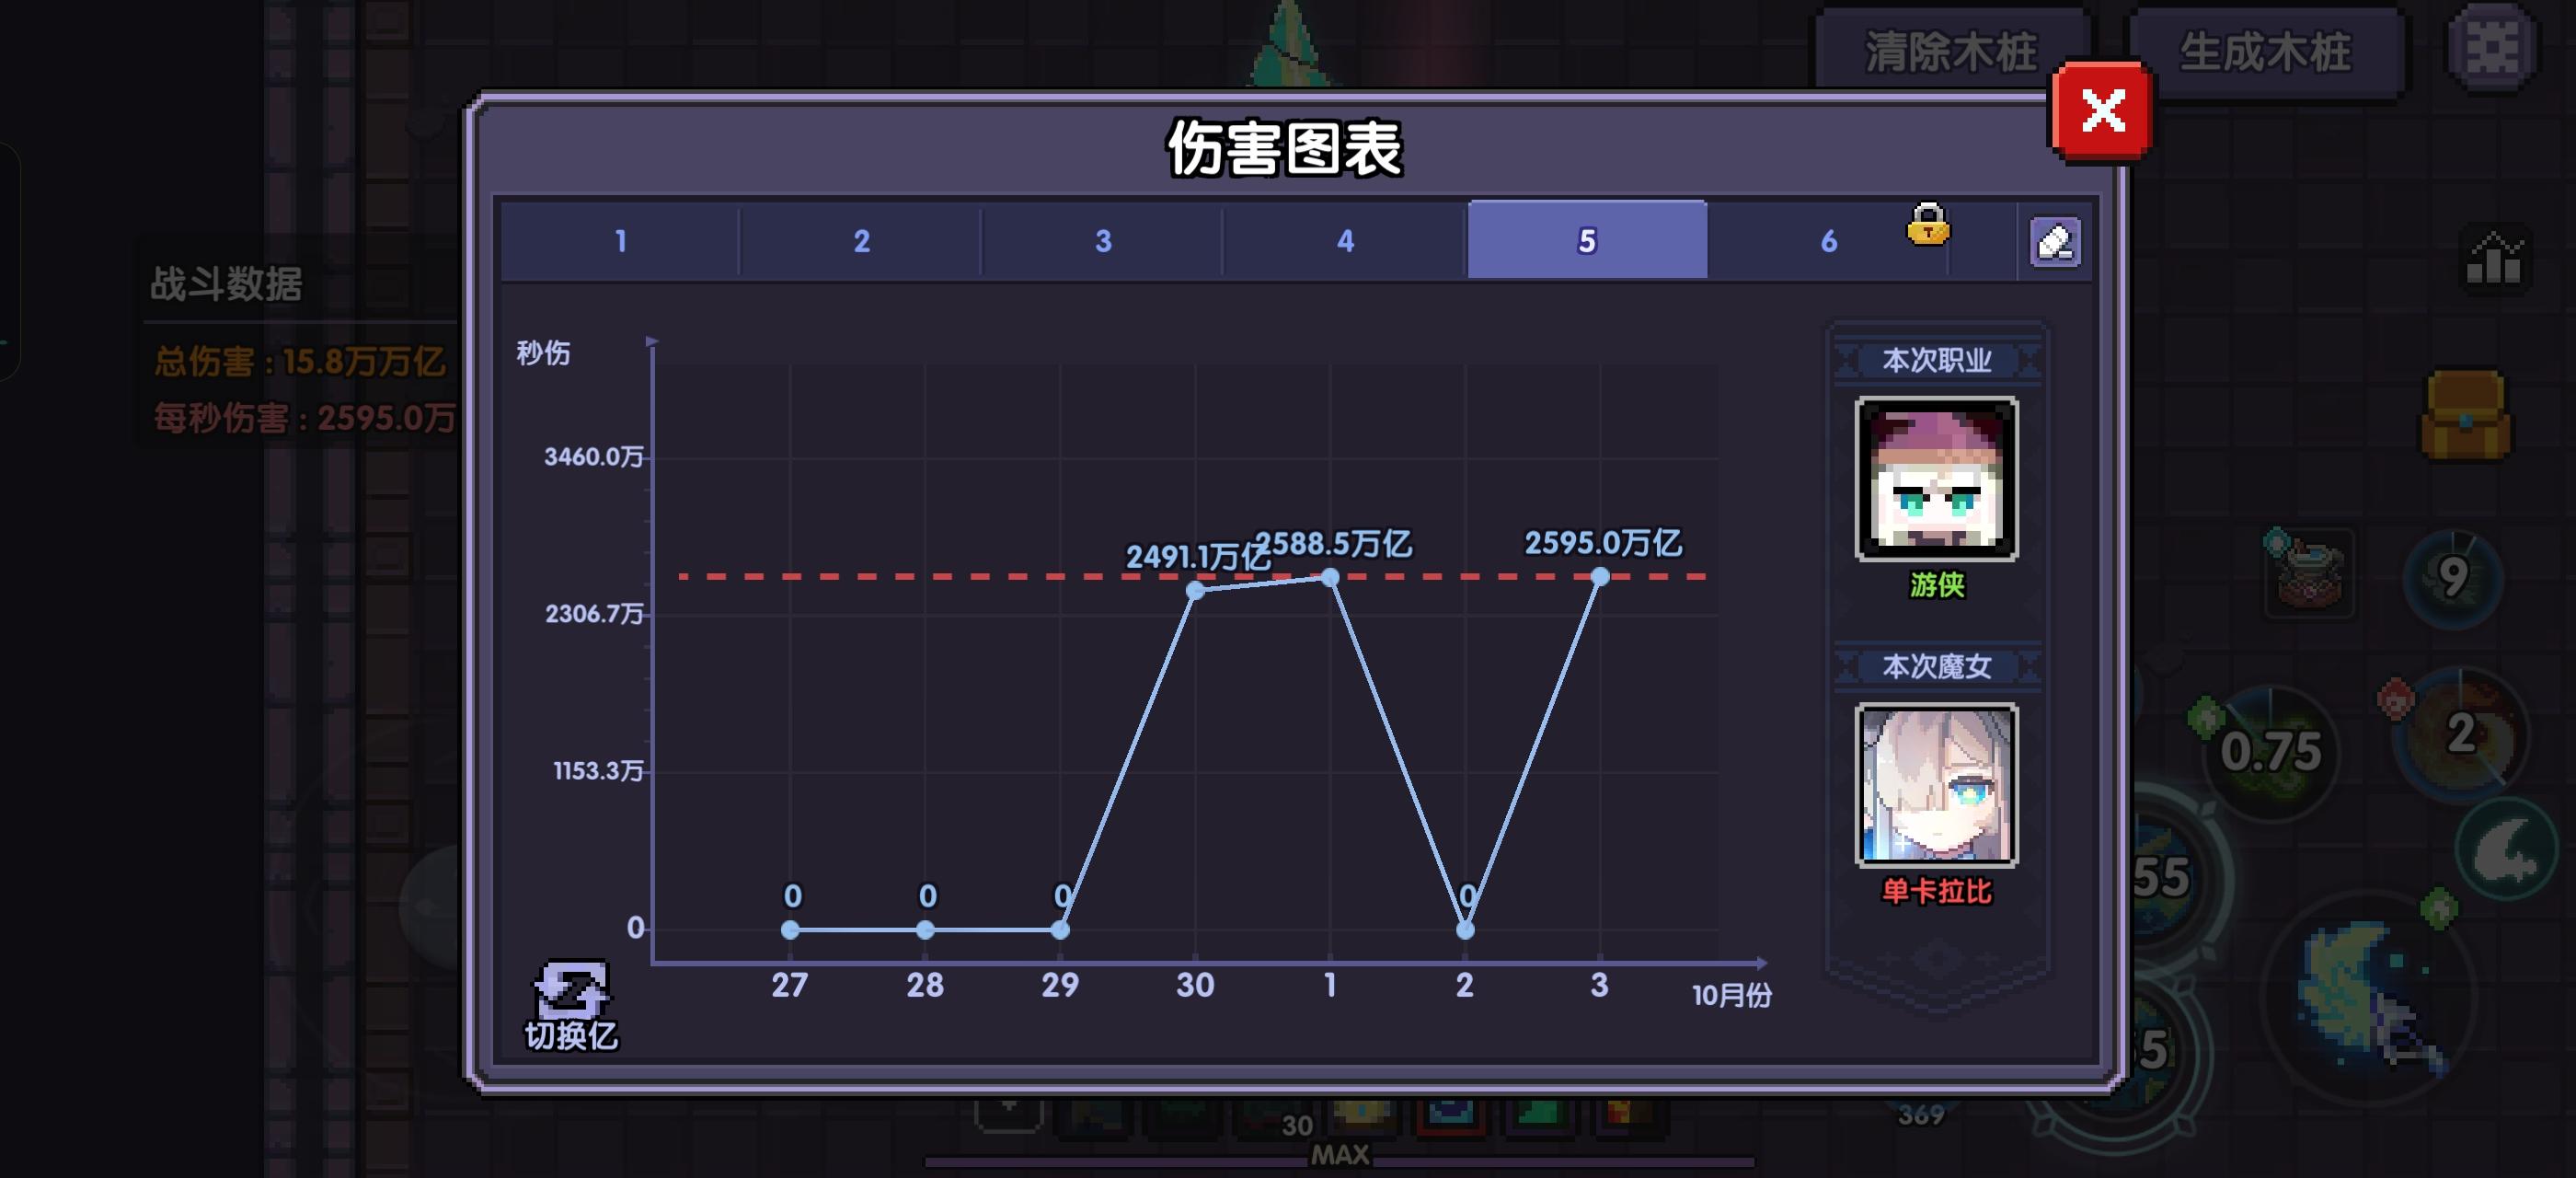The height and width of the screenshot is (1178, 2576).
Task: Select chart tab 4
Action: click(x=1345, y=241)
